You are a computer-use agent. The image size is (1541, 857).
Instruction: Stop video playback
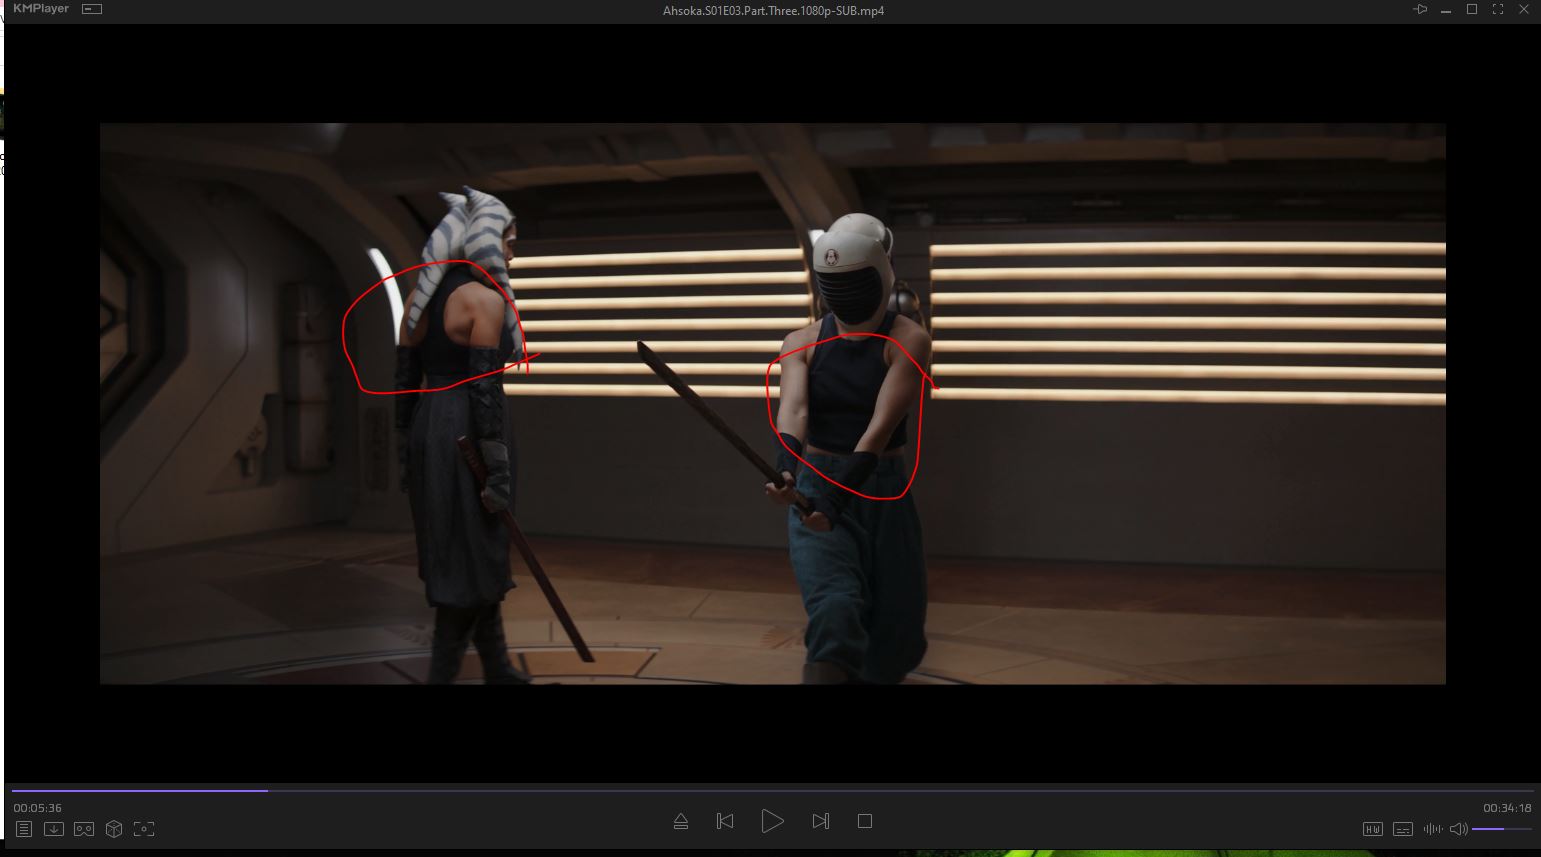pyautogui.click(x=865, y=821)
